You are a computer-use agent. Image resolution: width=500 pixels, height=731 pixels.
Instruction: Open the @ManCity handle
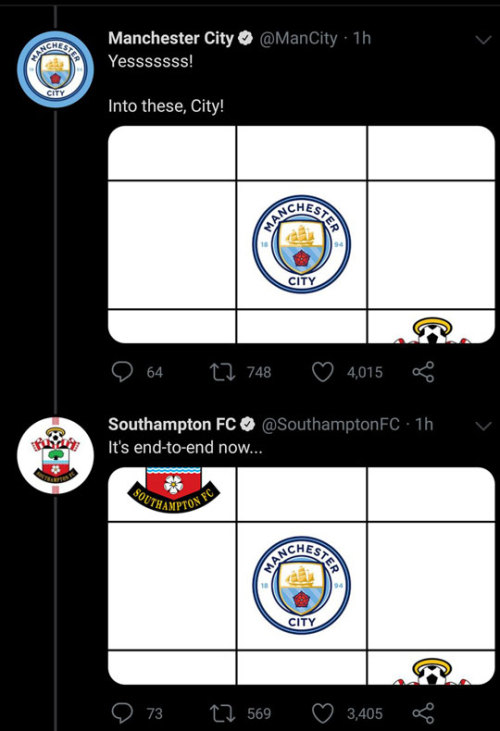point(298,38)
